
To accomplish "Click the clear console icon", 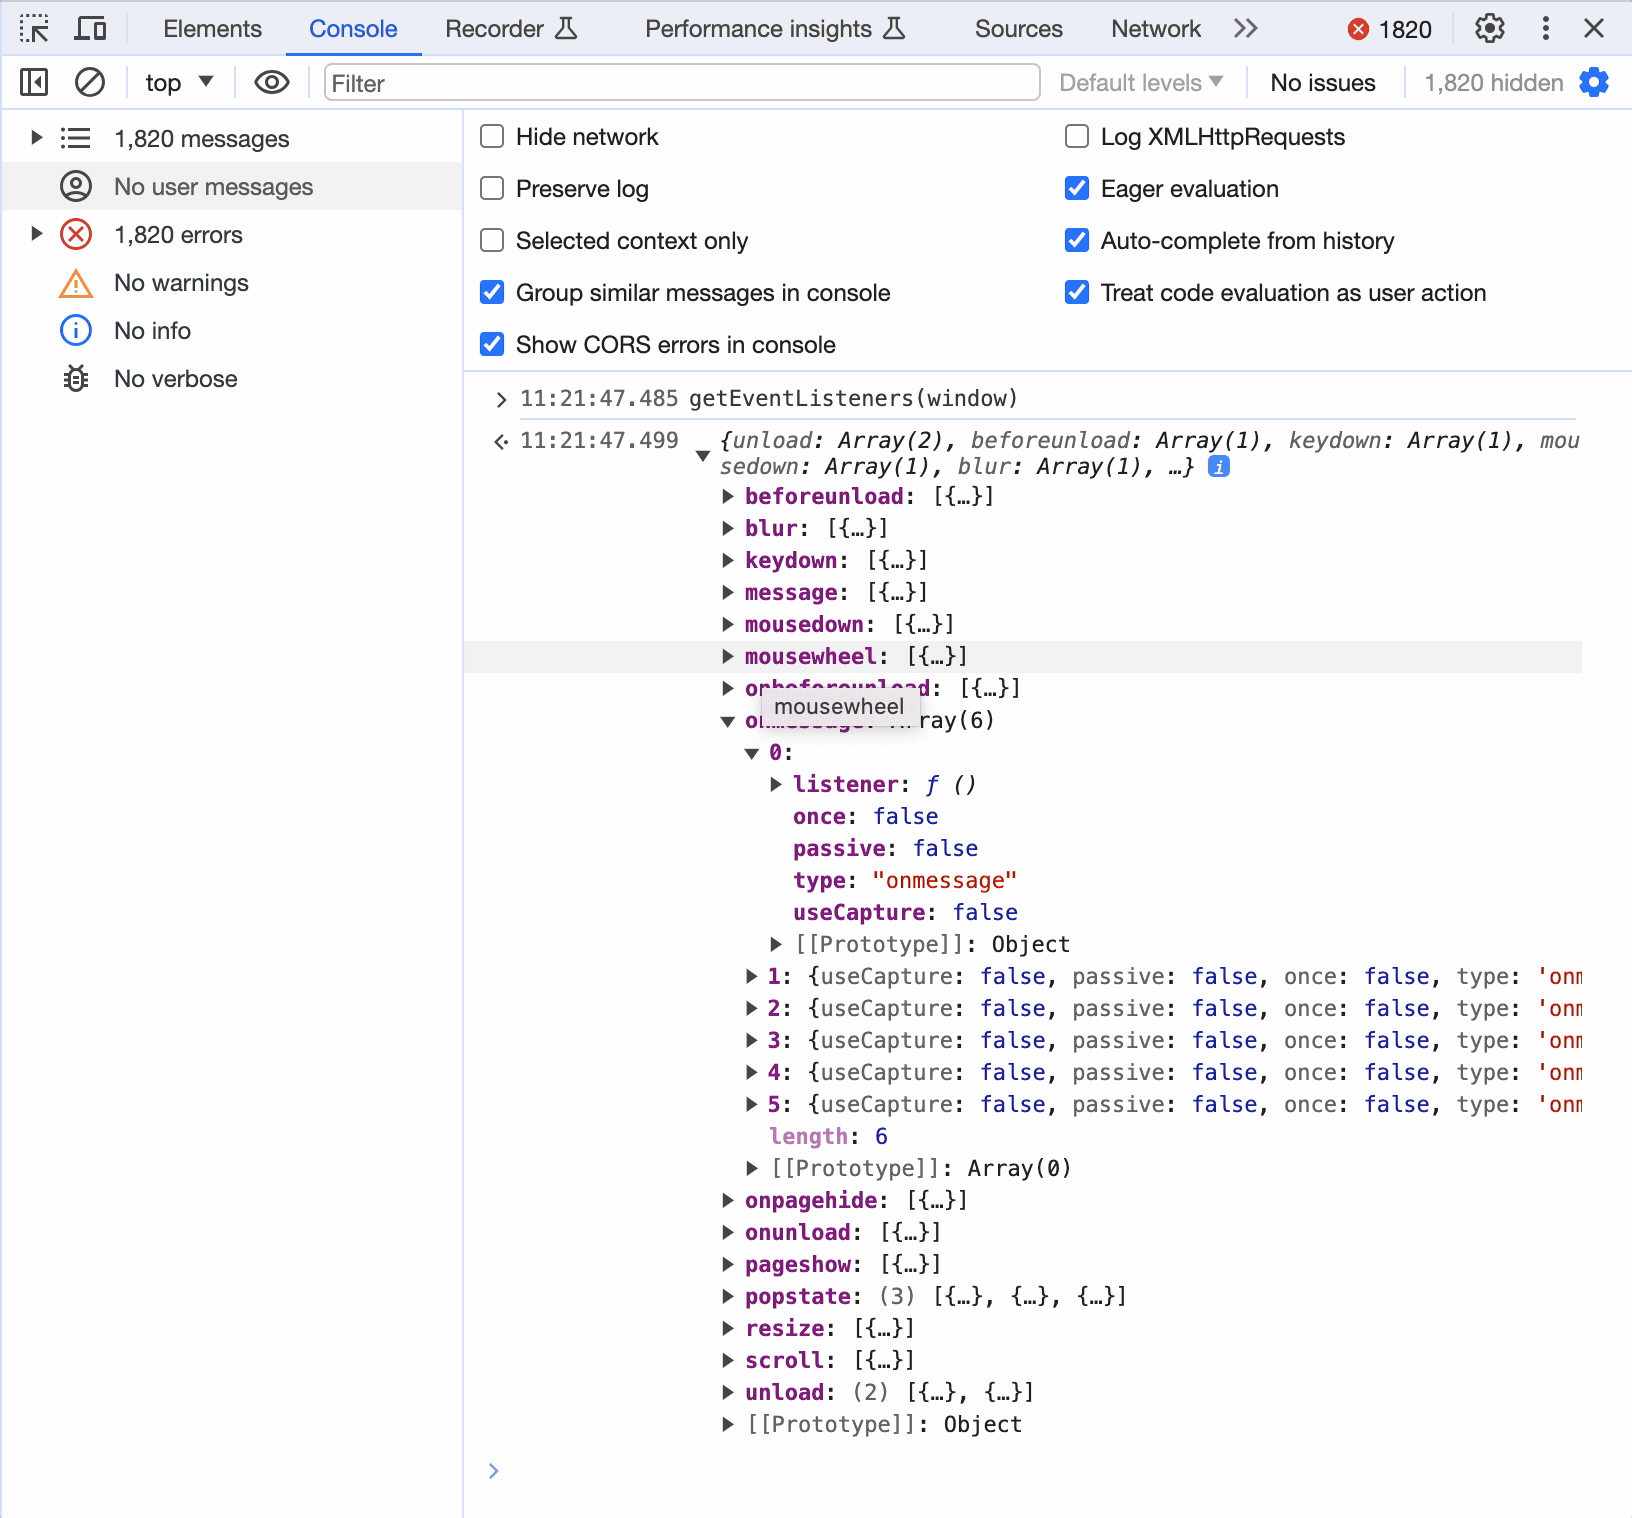I will point(90,82).
